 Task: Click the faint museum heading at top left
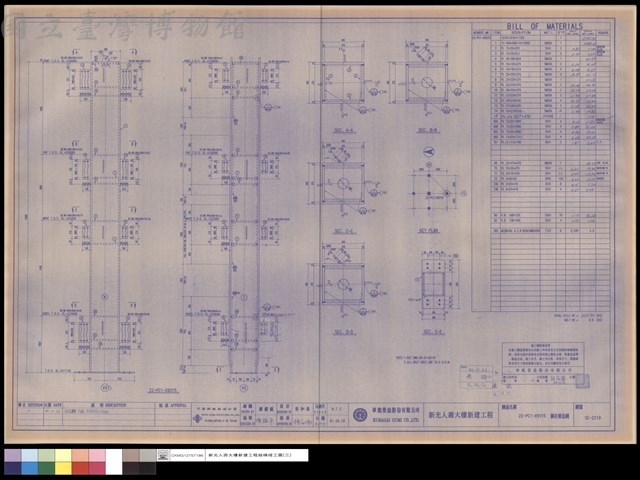124,24
